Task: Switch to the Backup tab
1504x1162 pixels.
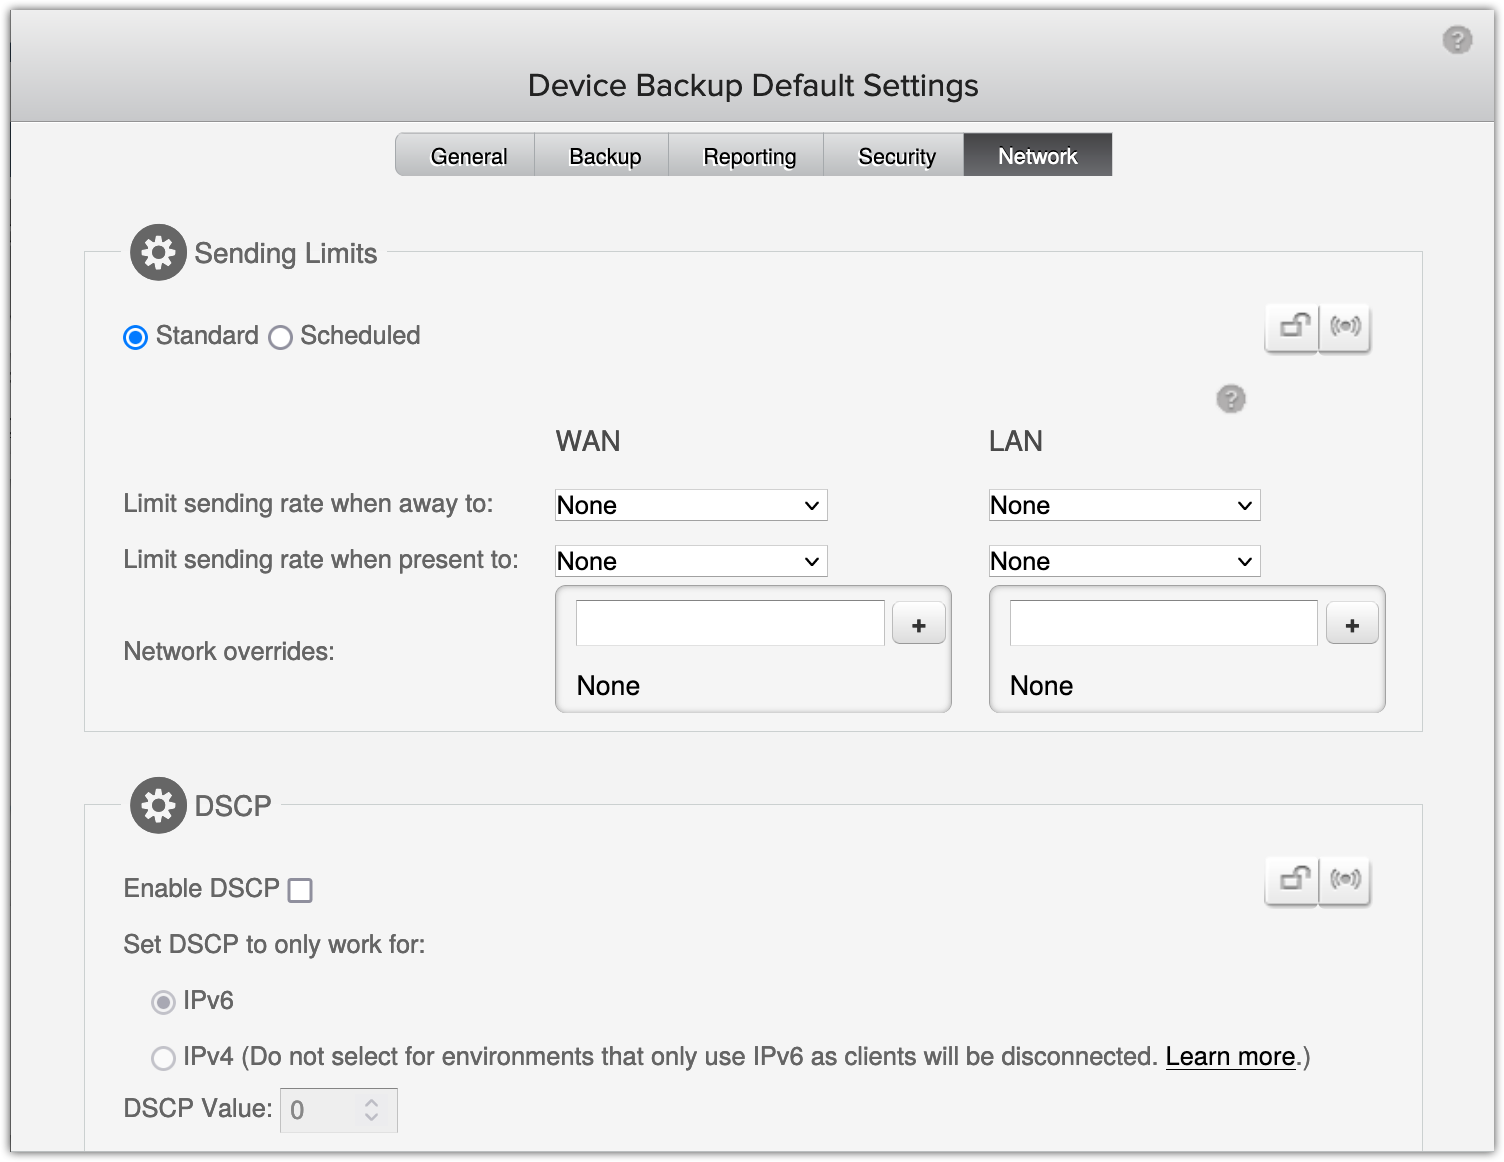Action: (x=603, y=155)
